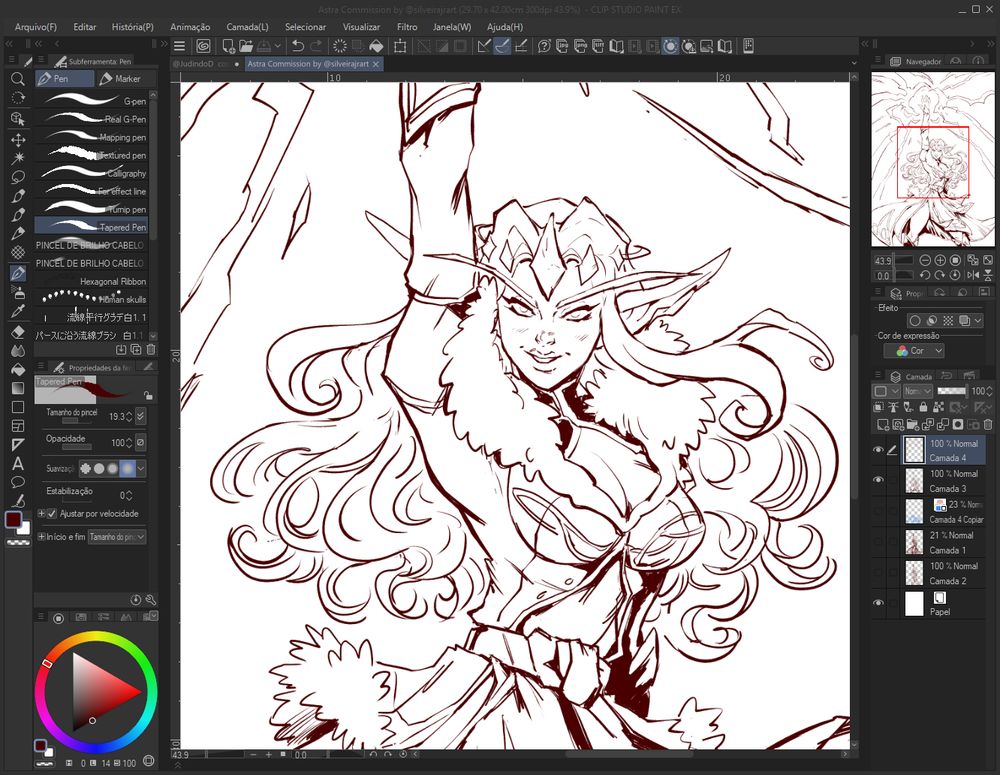1000x775 pixels.
Task: Open the Cor de expressão dropdown
Action: [x=914, y=351]
